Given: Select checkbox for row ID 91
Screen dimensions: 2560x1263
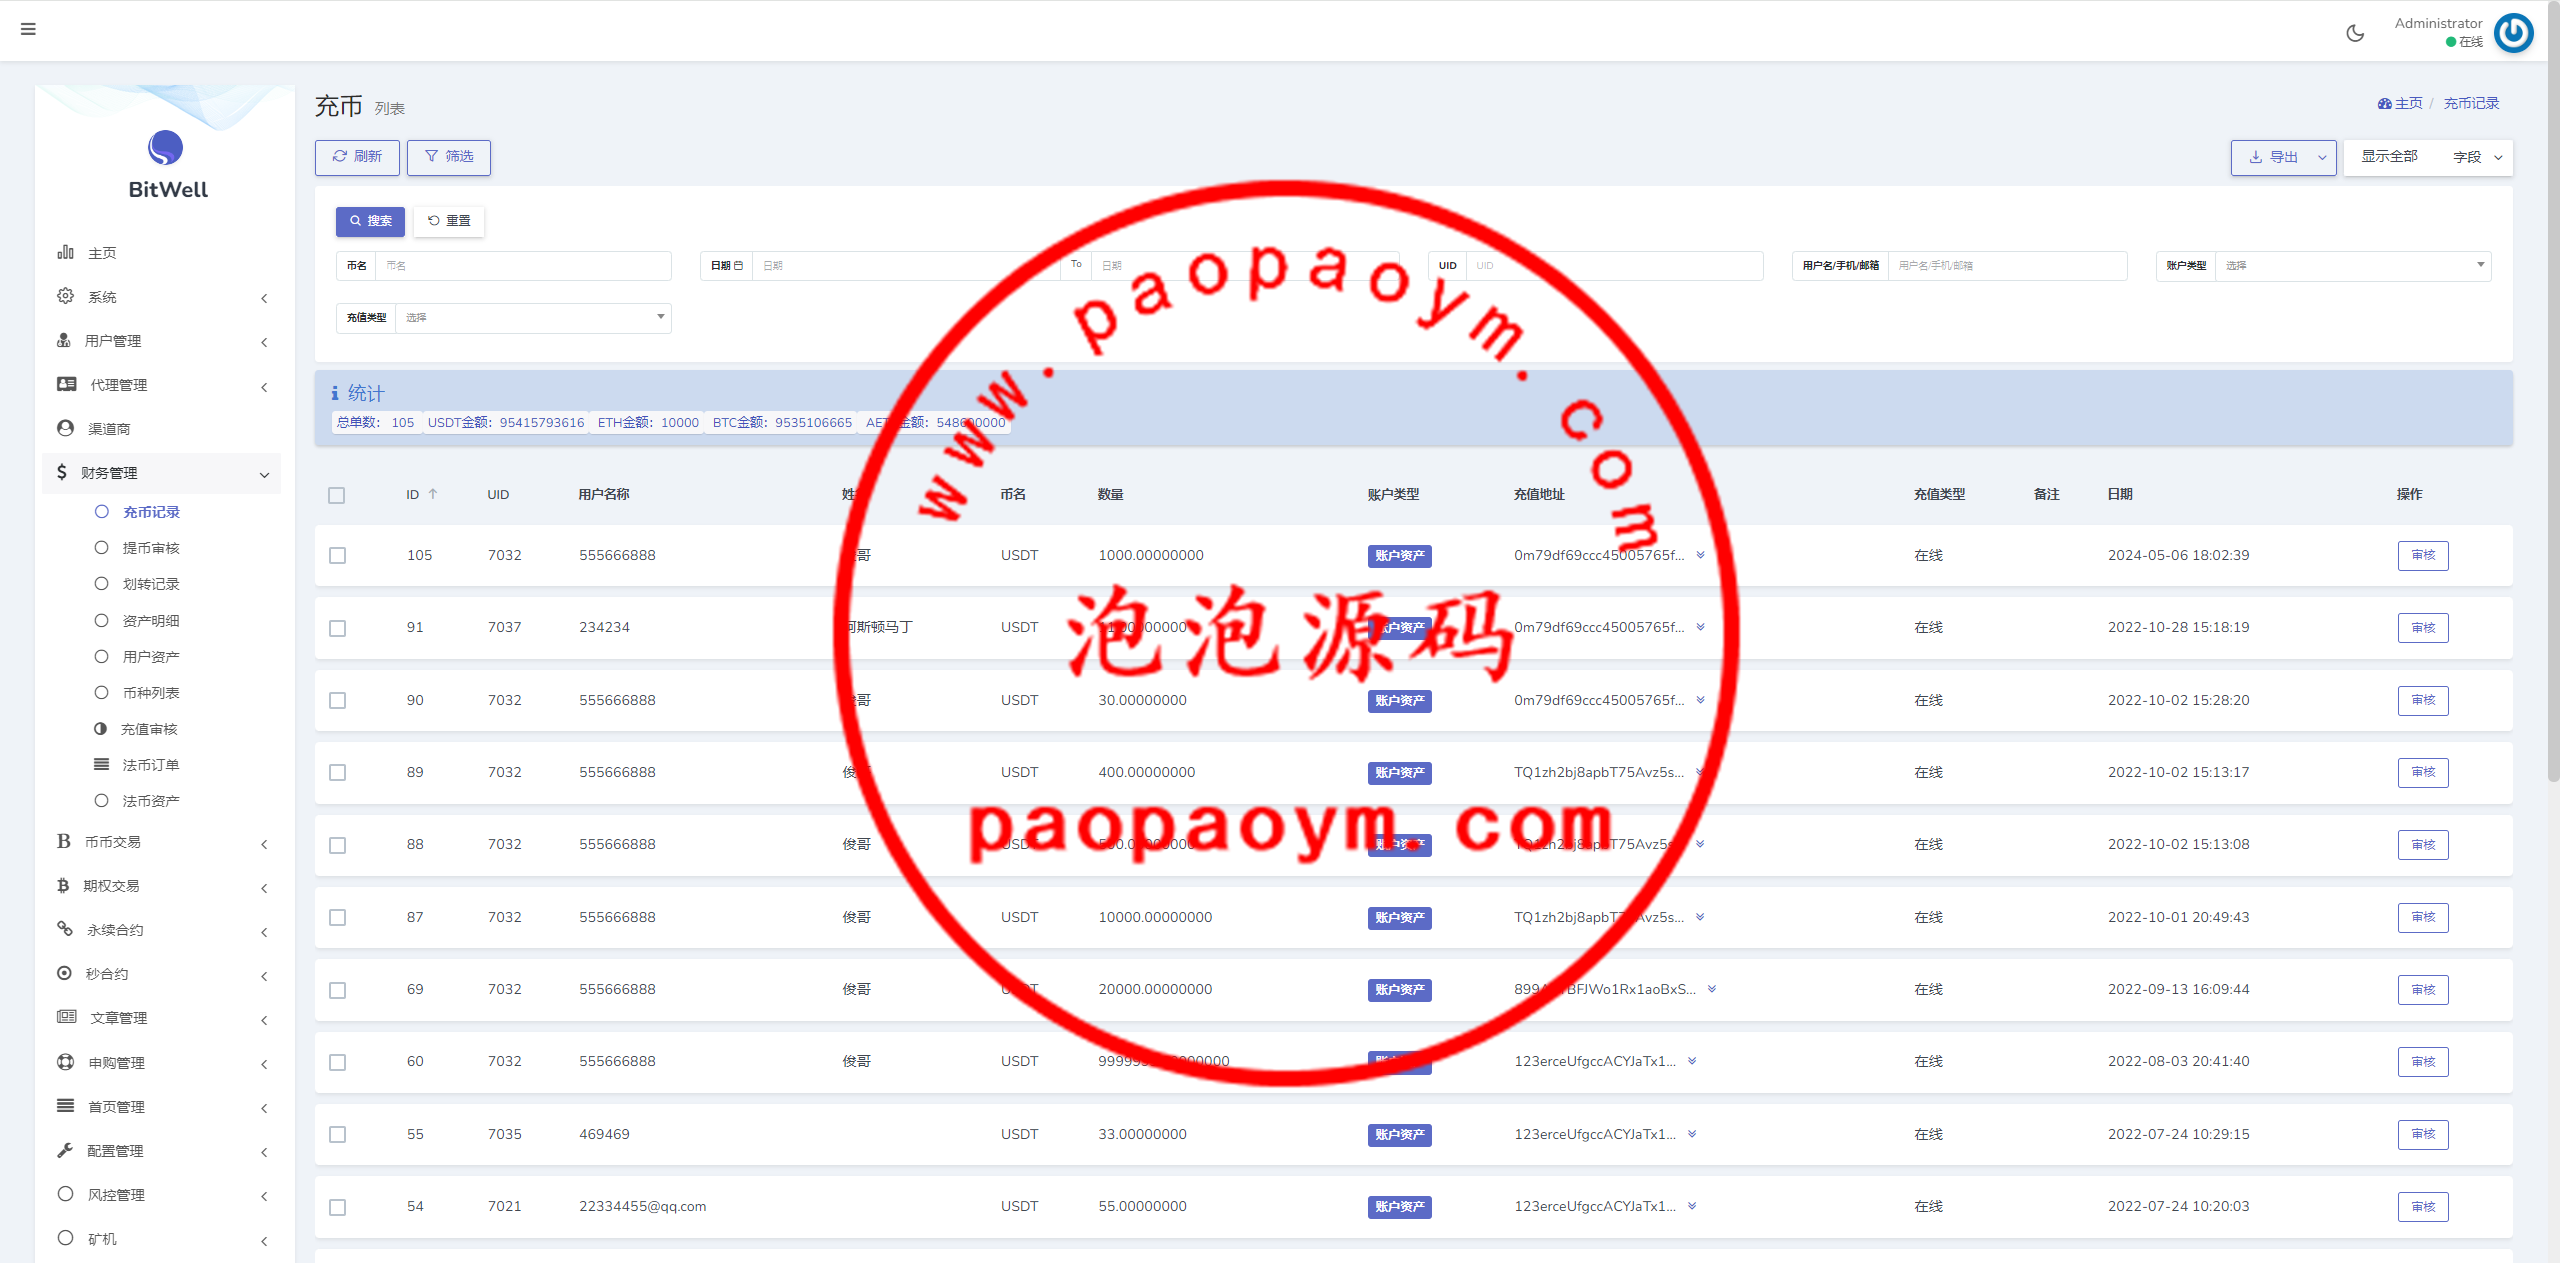Looking at the screenshot, I should click(338, 628).
